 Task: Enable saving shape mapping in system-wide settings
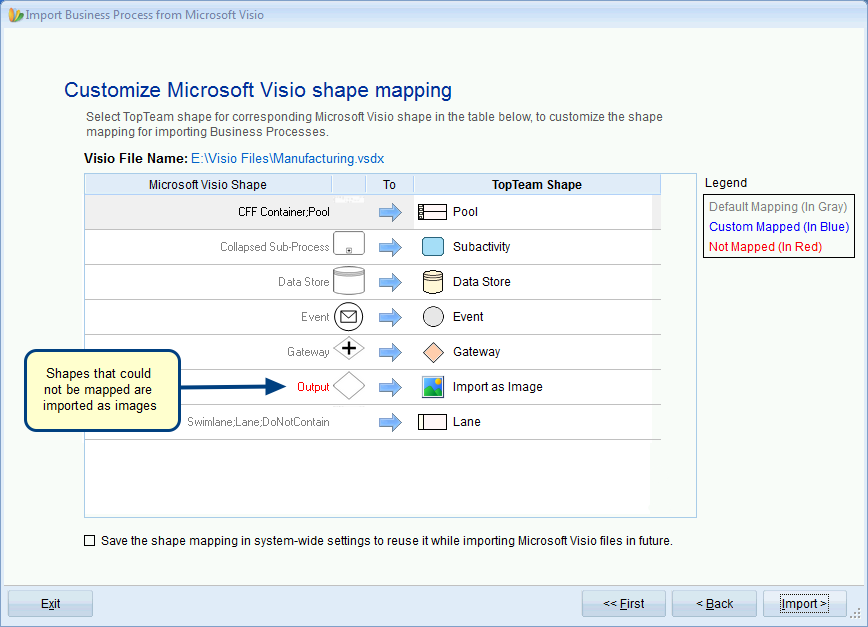[x=90, y=541]
